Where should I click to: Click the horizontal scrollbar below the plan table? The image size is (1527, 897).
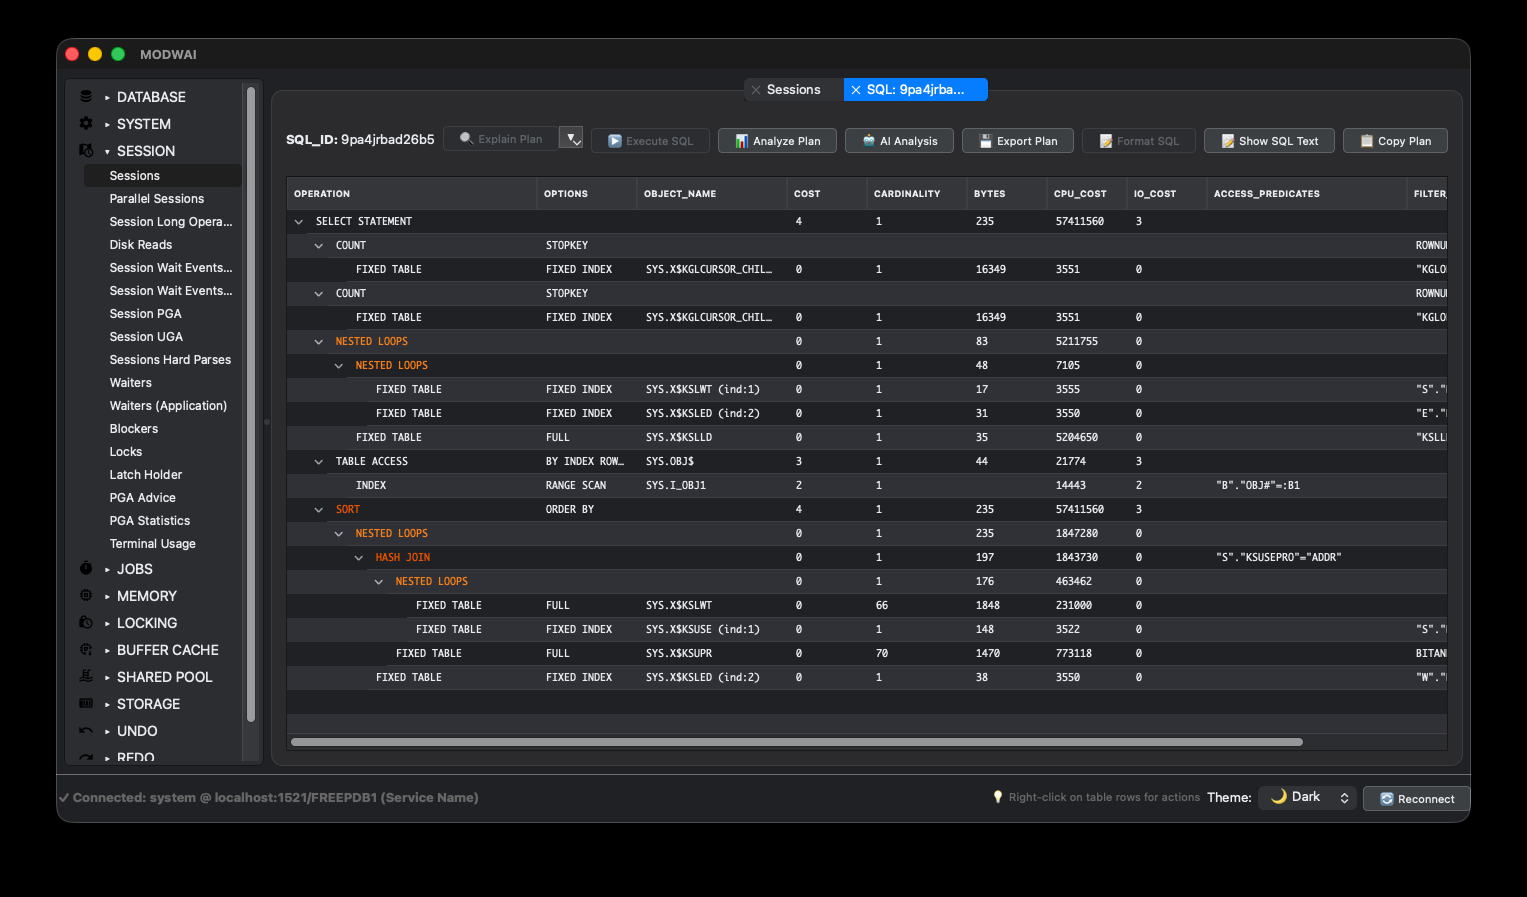point(796,742)
